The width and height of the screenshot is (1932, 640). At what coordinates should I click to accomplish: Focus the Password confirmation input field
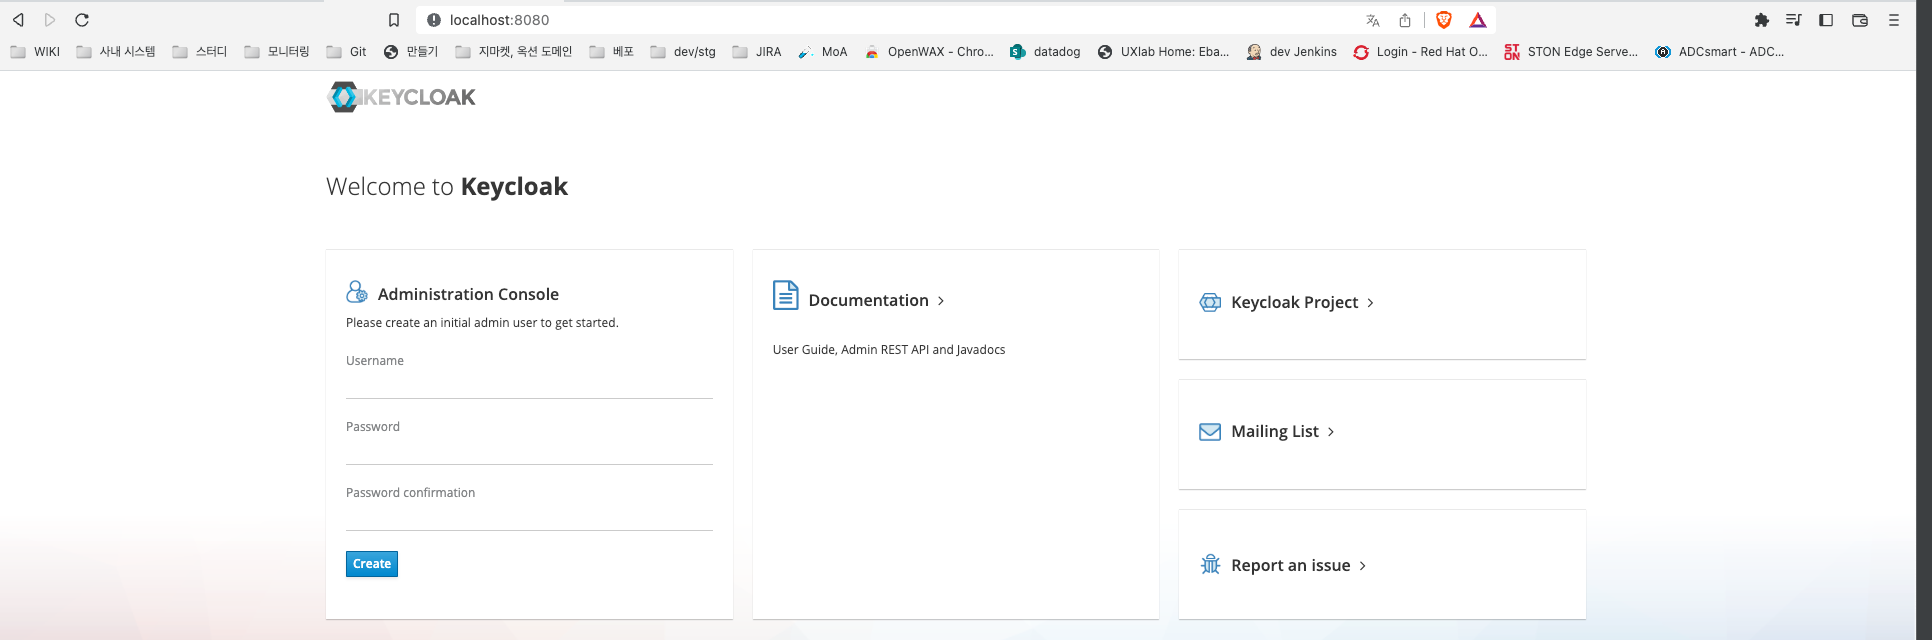click(529, 517)
